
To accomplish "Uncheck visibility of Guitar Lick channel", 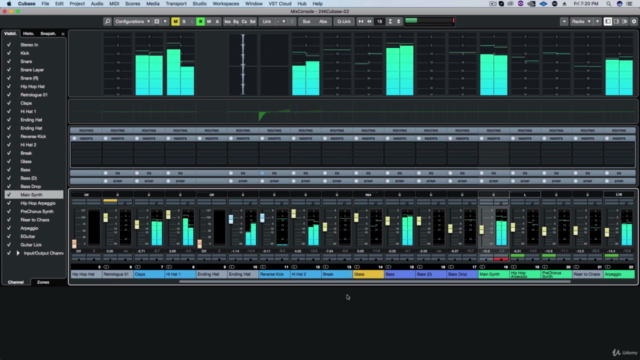I will pyautogui.click(x=9, y=245).
